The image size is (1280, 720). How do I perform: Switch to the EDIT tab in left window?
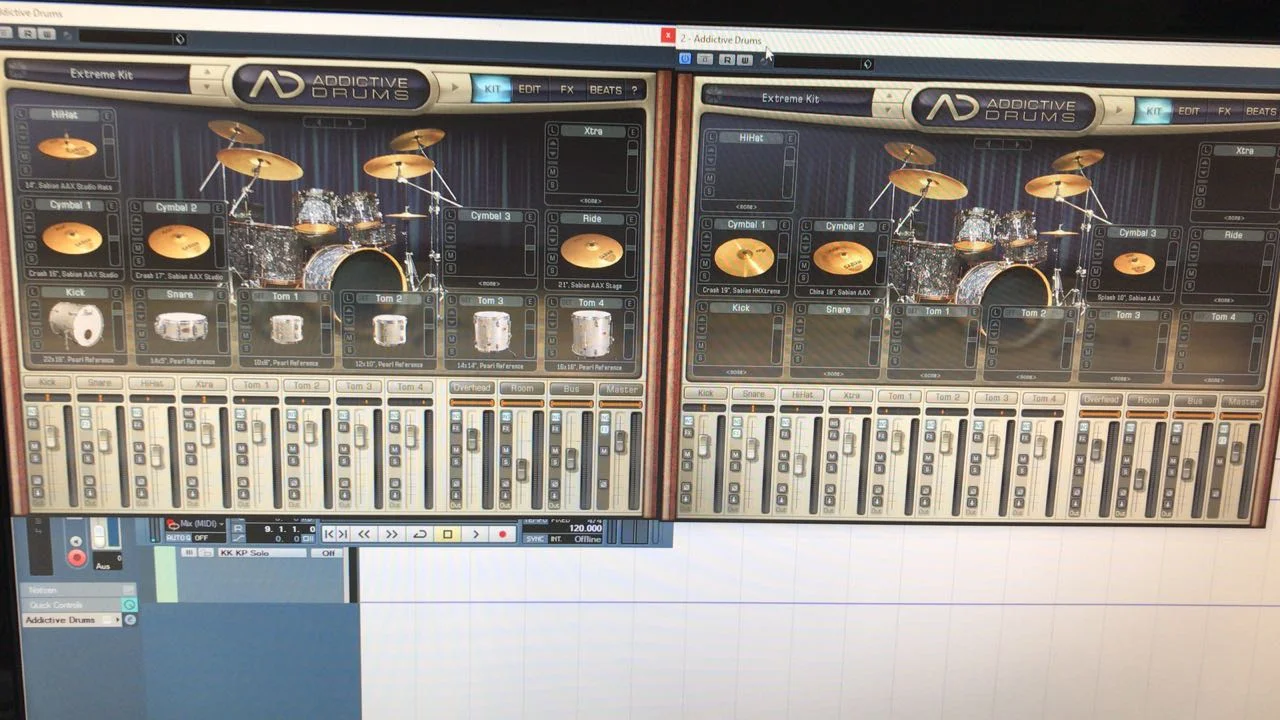point(529,89)
